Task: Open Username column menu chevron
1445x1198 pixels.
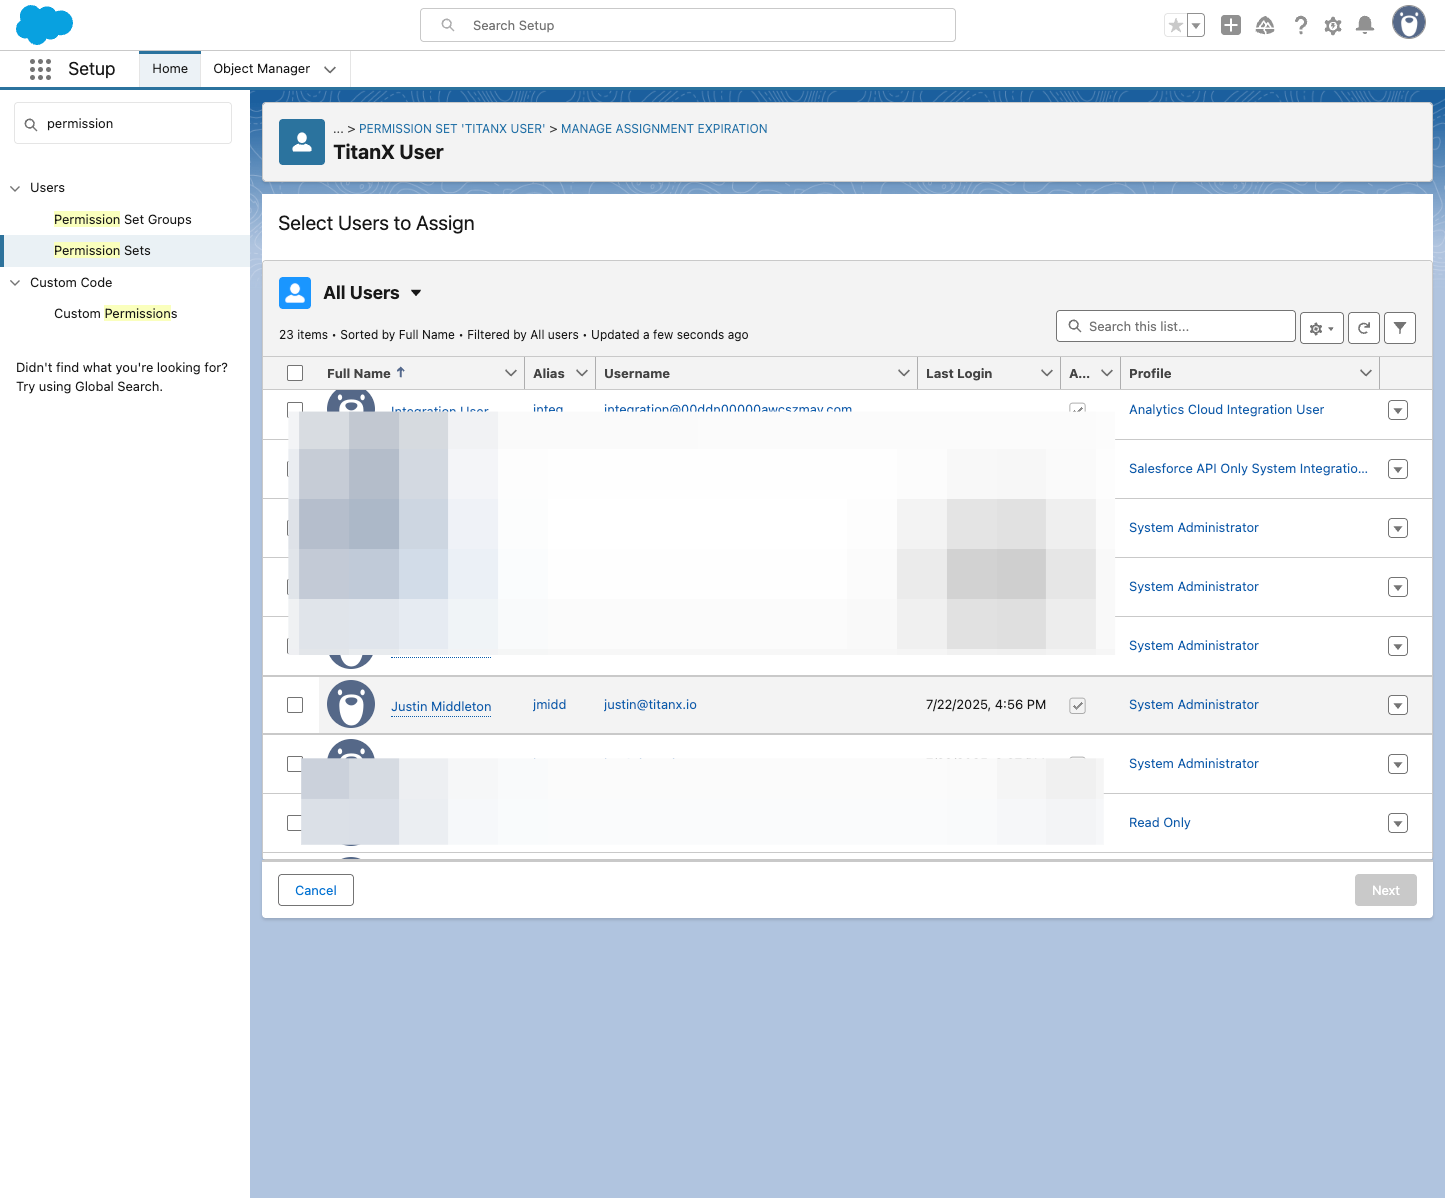Action: click(904, 373)
